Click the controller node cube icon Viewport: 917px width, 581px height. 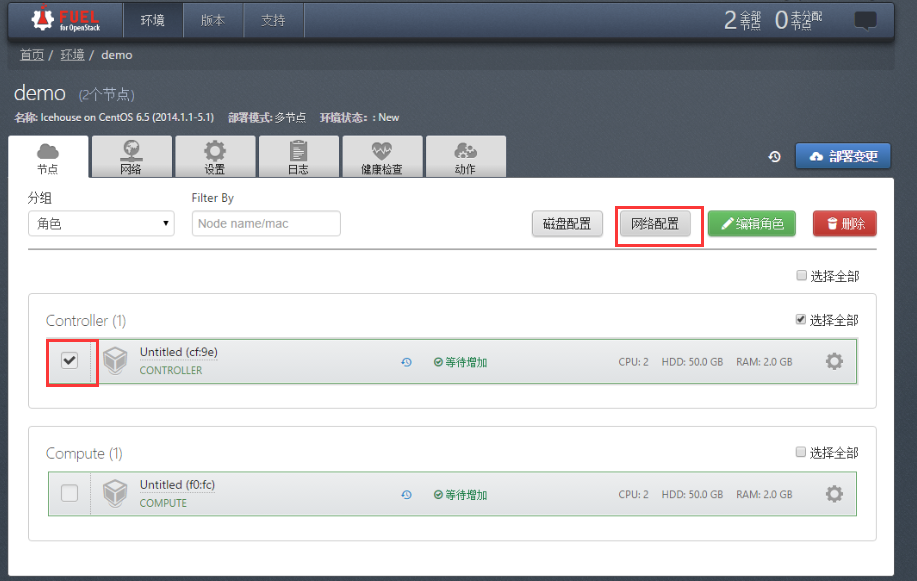click(115, 360)
